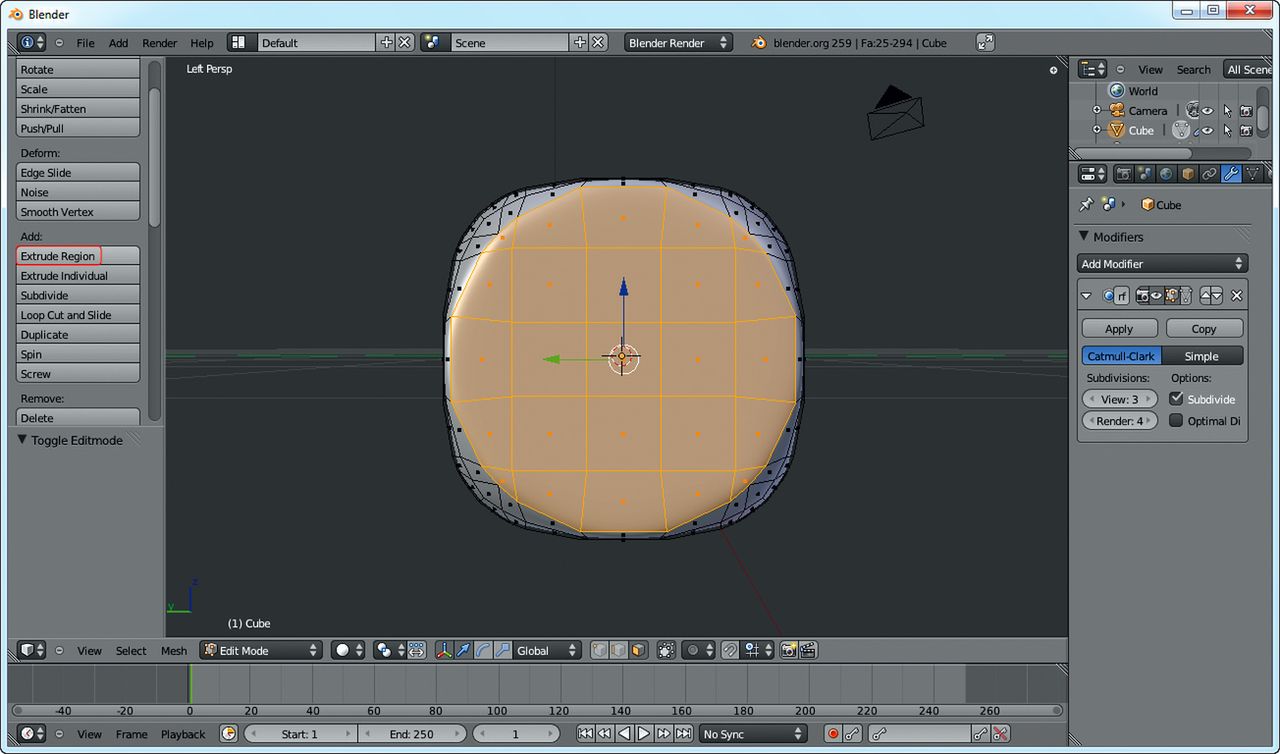
Task: Pin the properties context
Action: pyautogui.click(x=1086, y=204)
